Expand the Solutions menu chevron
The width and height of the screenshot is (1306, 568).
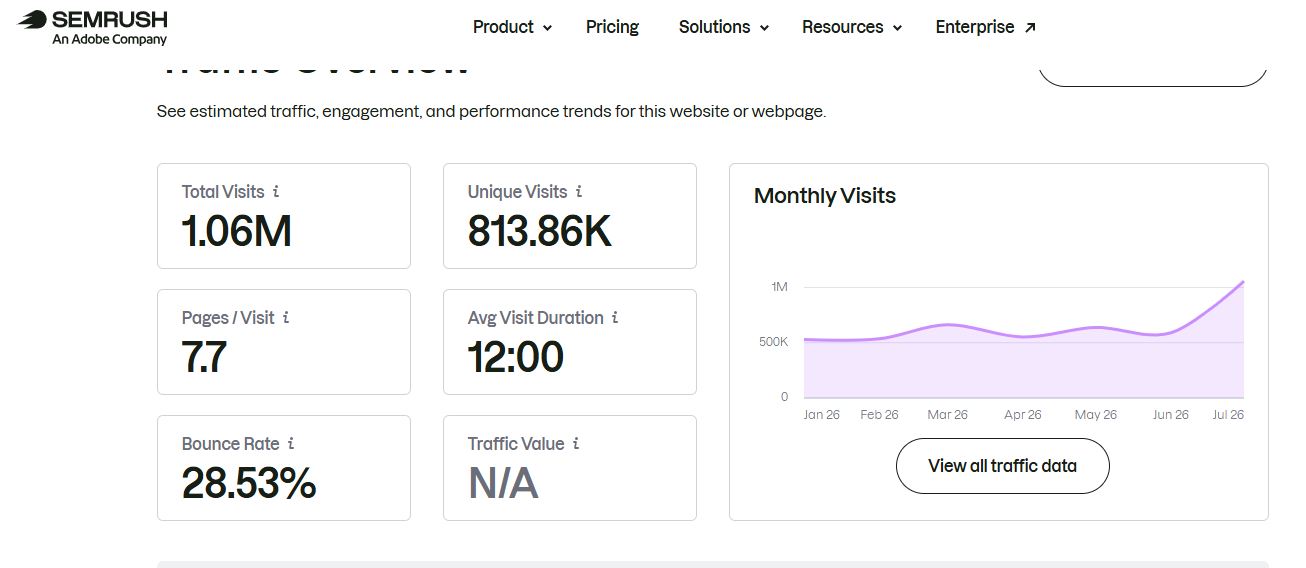(x=764, y=28)
